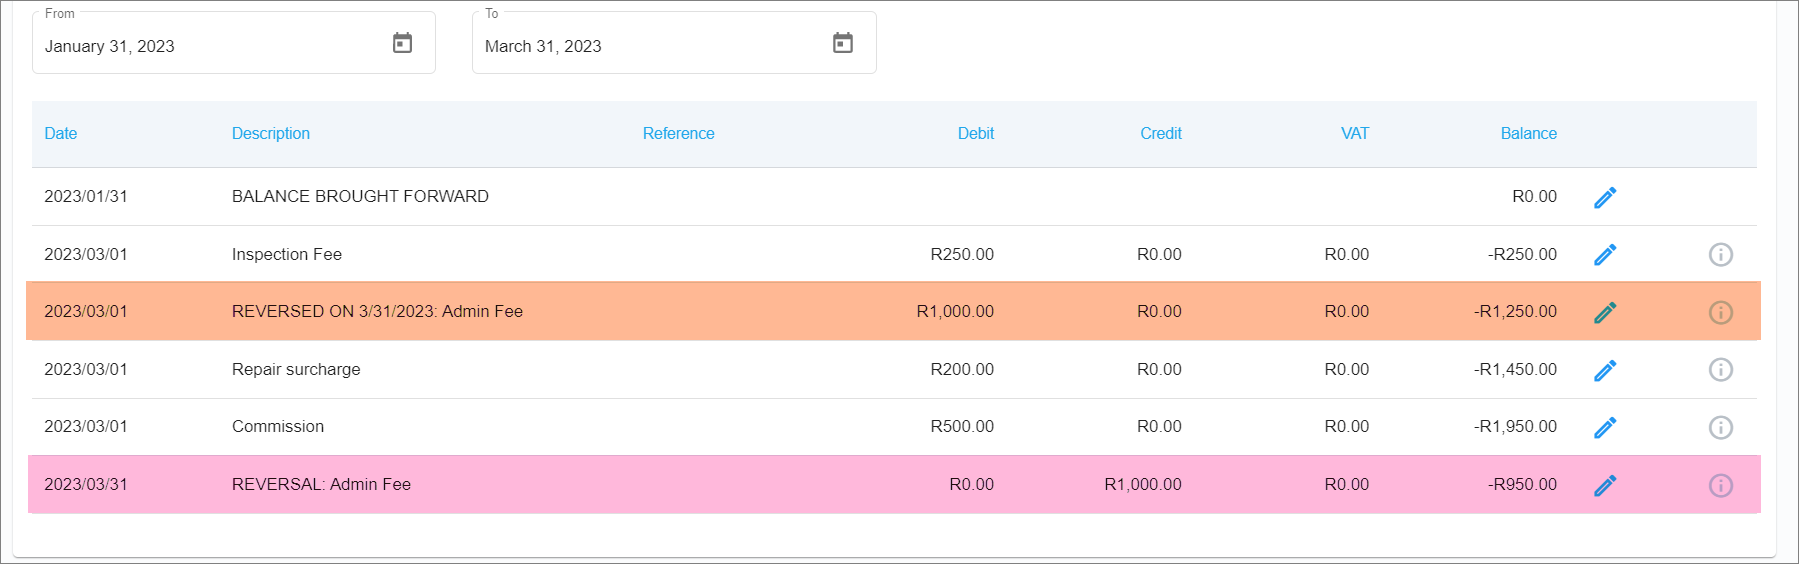Sort table by Date column header
The height and width of the screenshot is (564, 1799).
[61, 134]
